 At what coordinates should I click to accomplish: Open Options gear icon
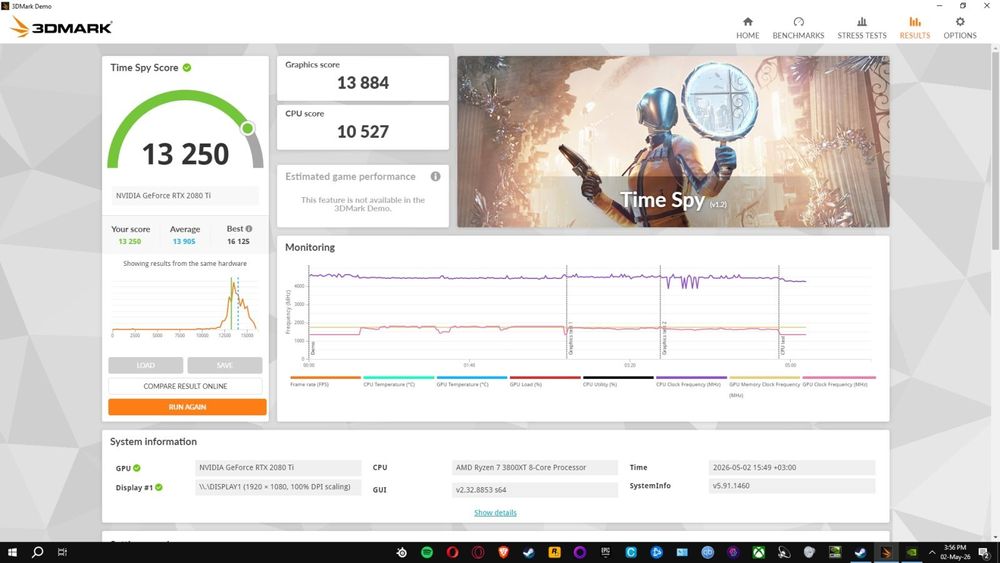(x=960, y=22)
